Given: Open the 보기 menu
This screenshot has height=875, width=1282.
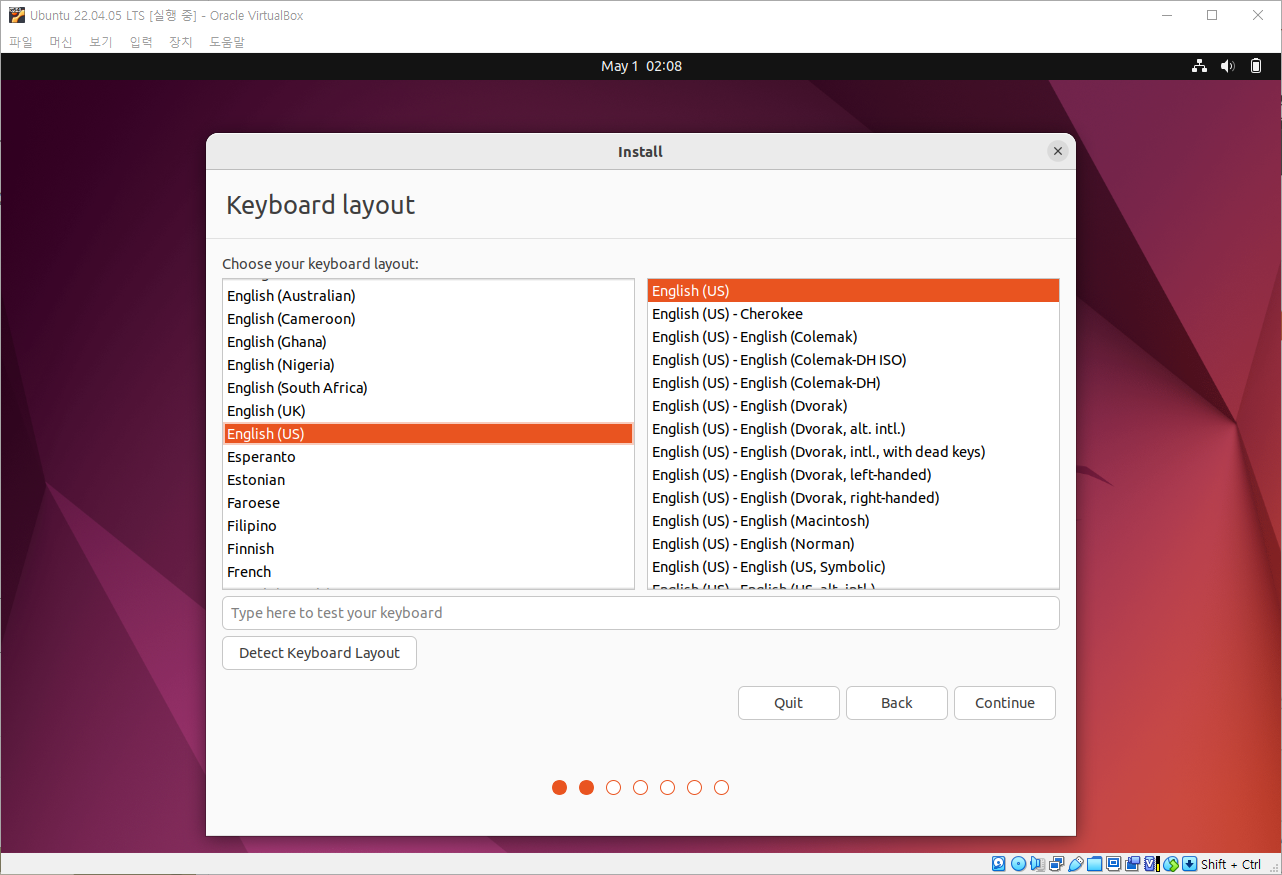Looking at the screenshot, I should tap(101, 42).
